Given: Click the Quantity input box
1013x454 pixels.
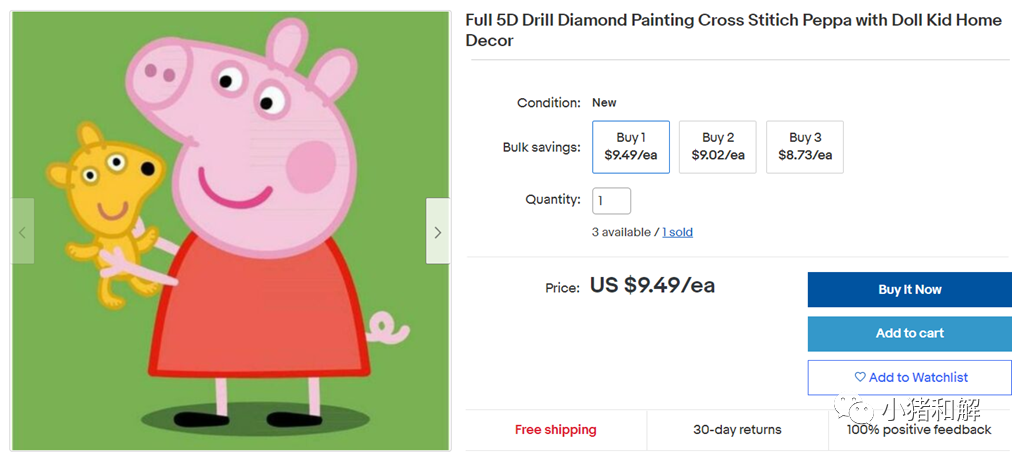Looking at the screenshot, I should click(611, 200).
